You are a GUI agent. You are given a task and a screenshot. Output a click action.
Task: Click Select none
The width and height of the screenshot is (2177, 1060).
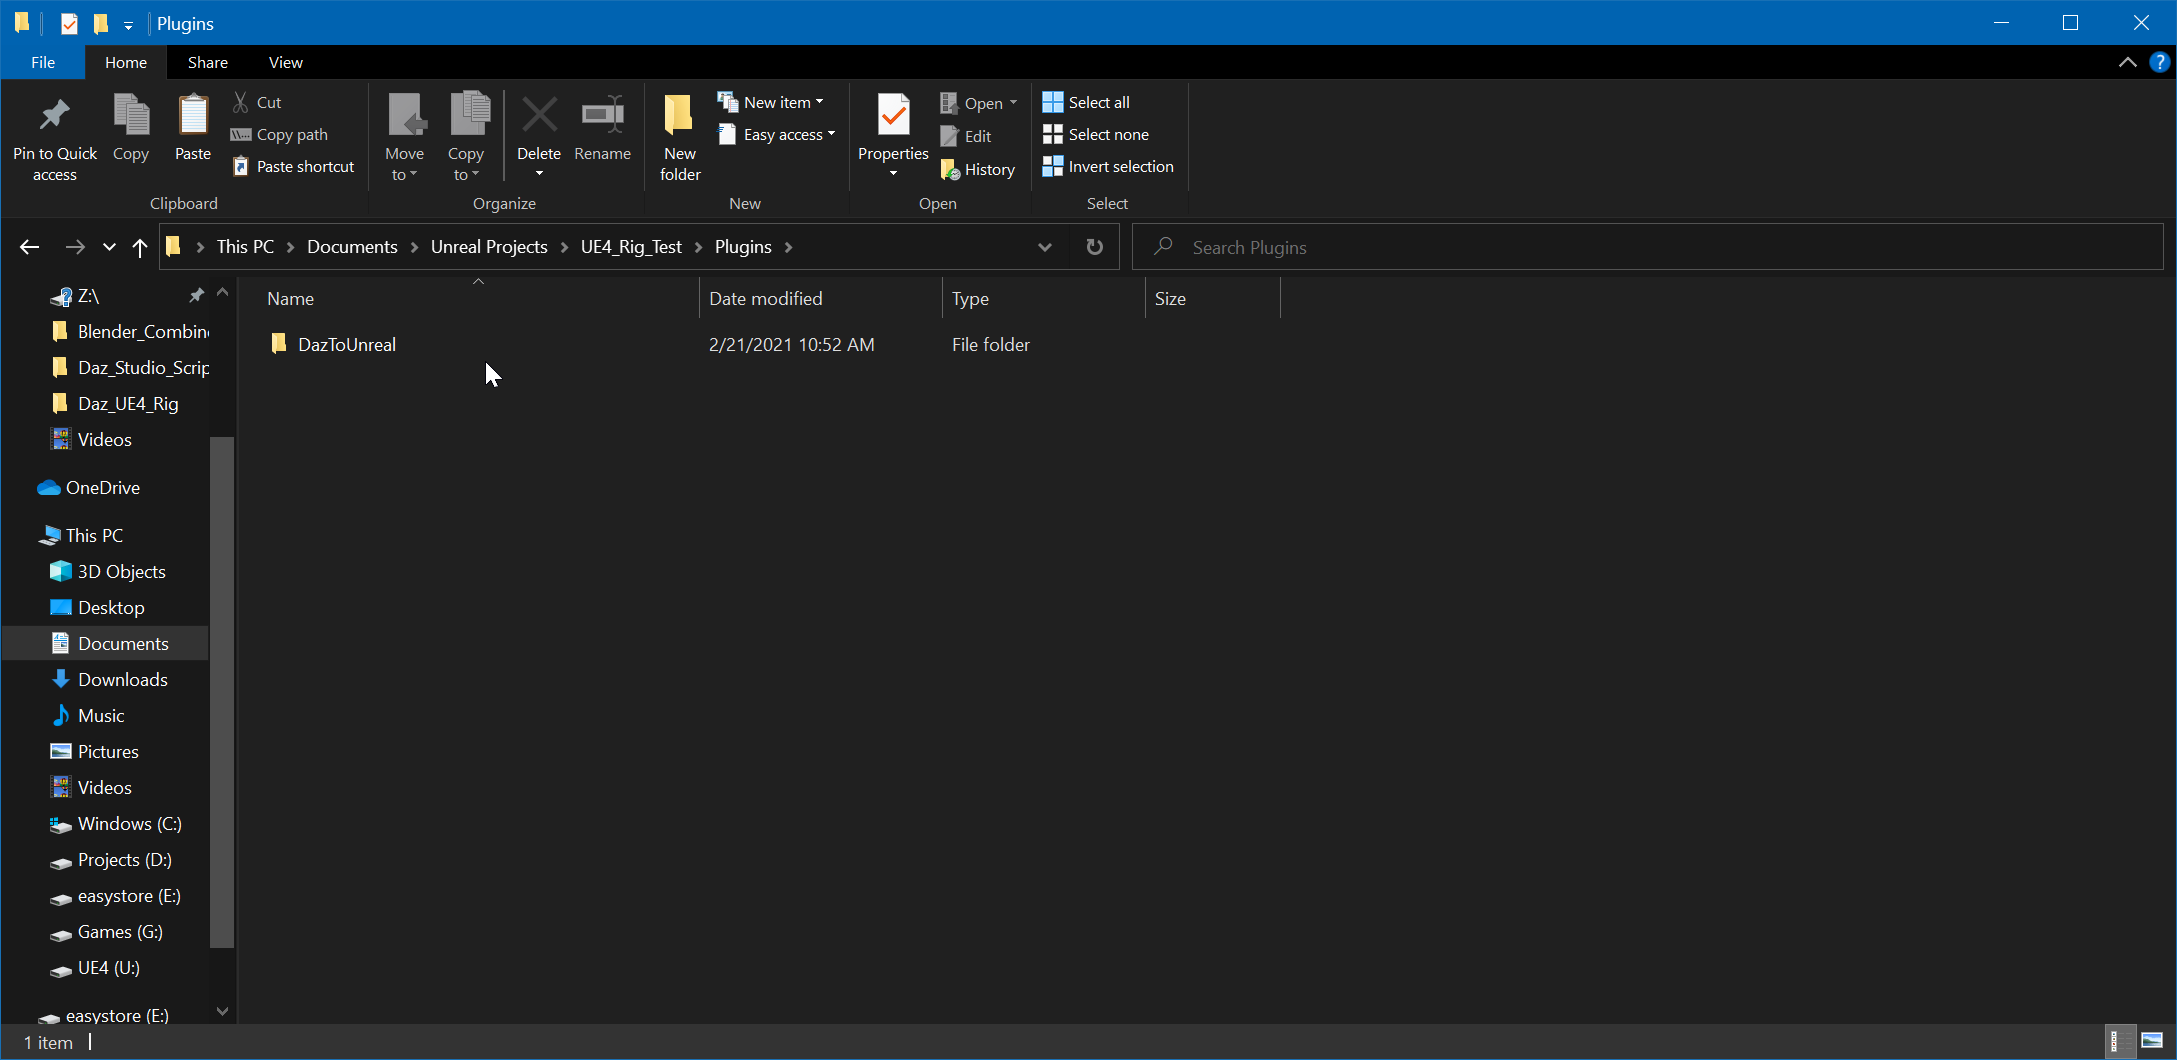pos(1096,134)
